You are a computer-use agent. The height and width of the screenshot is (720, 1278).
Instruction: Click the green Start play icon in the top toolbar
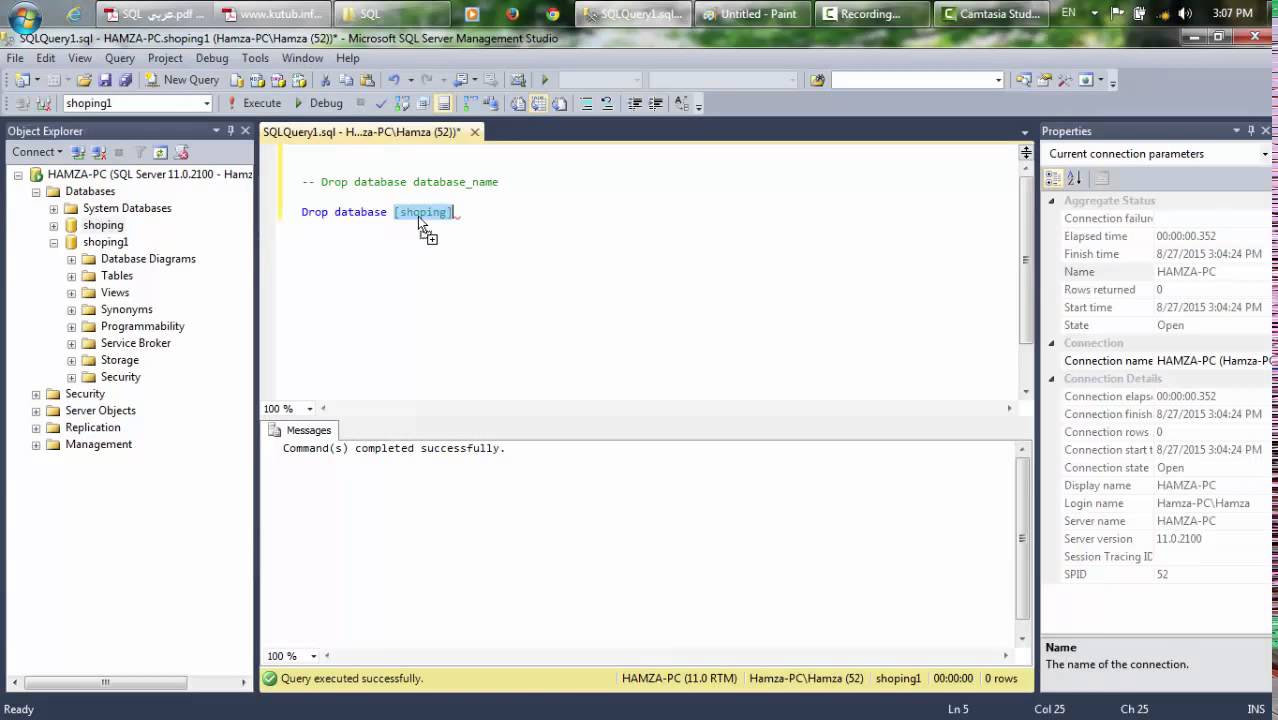pyautogui.click(x=544, y=80)
